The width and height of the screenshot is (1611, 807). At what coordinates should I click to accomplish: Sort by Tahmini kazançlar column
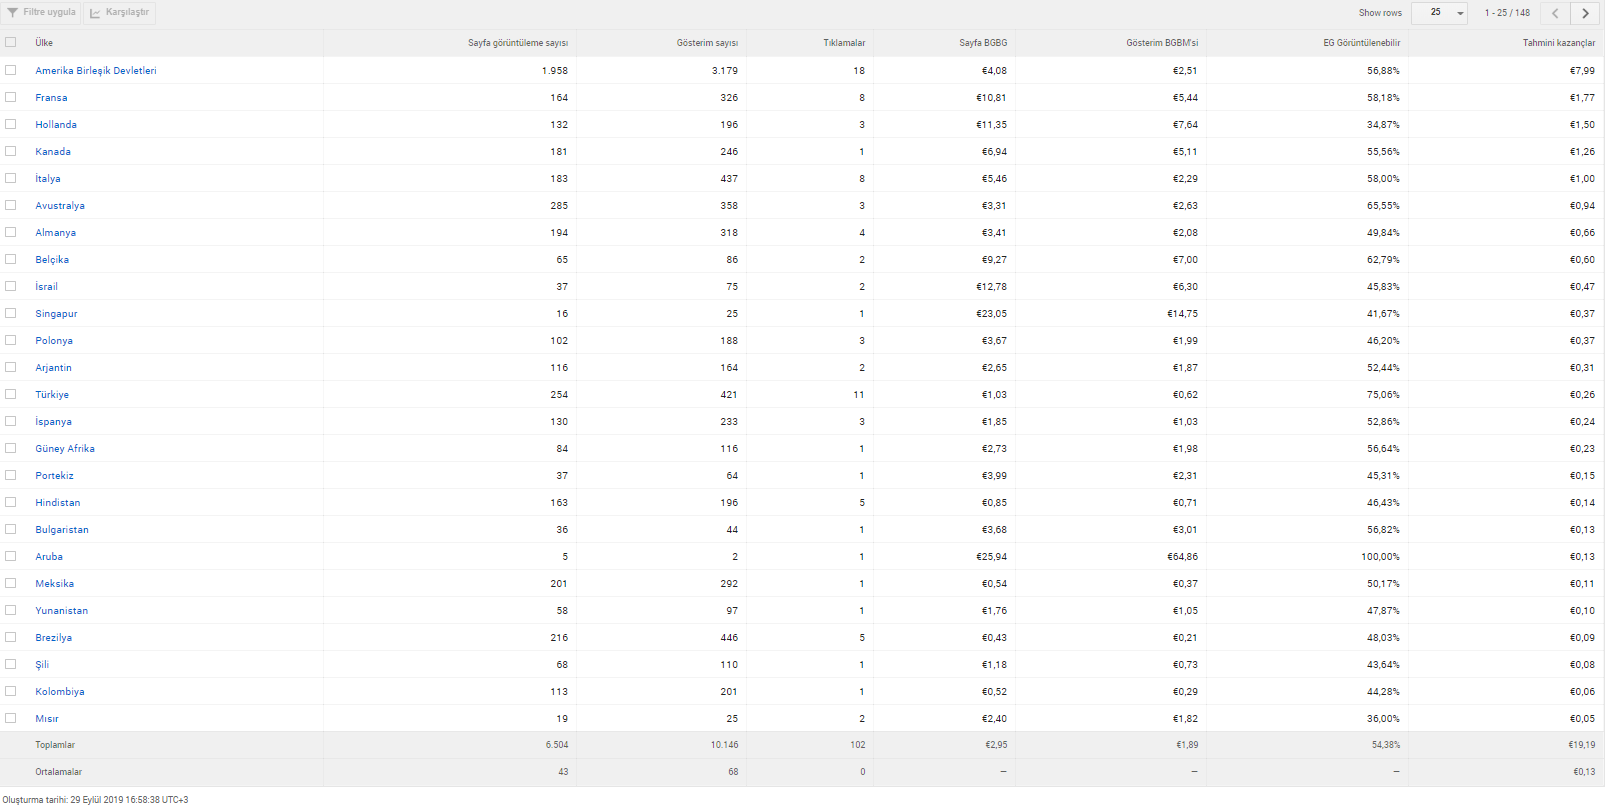coord(1559,43)
